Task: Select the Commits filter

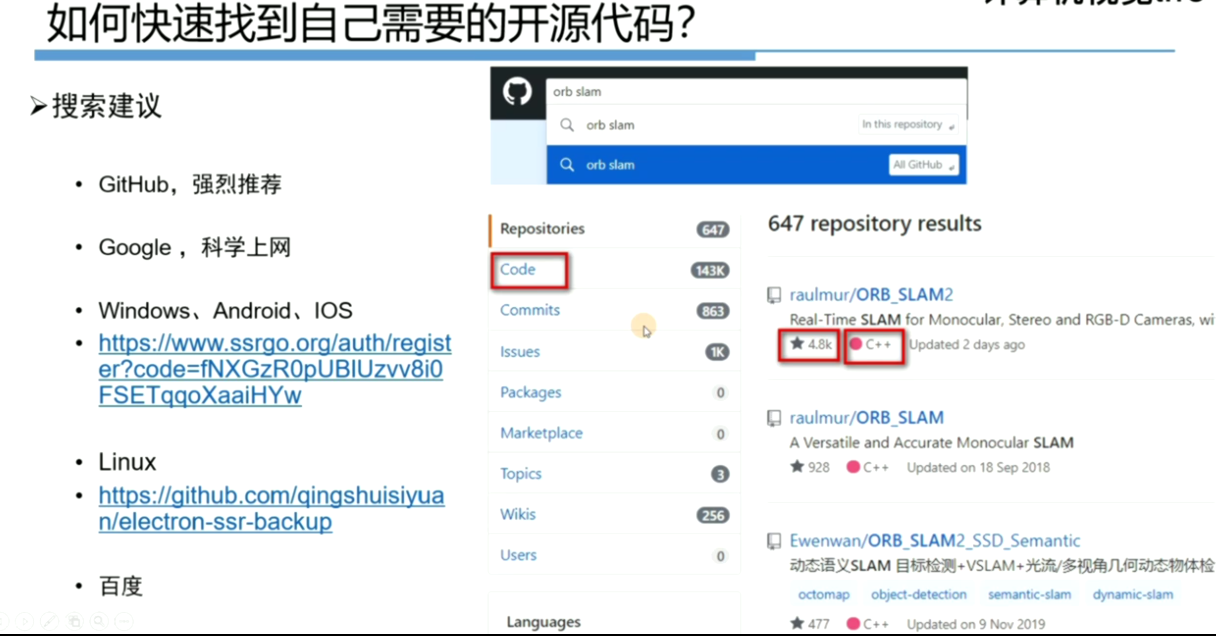Action: tap(614, 311)
